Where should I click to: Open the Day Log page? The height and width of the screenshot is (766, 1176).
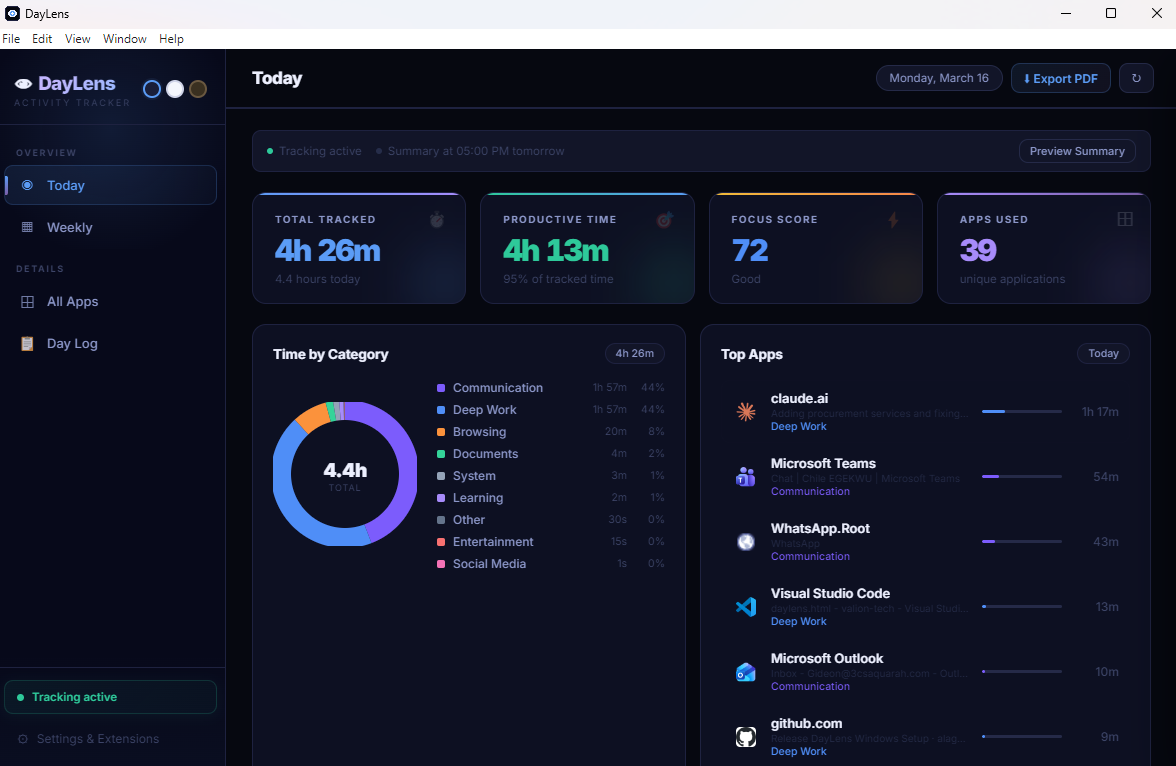click(x=110, y=344)
